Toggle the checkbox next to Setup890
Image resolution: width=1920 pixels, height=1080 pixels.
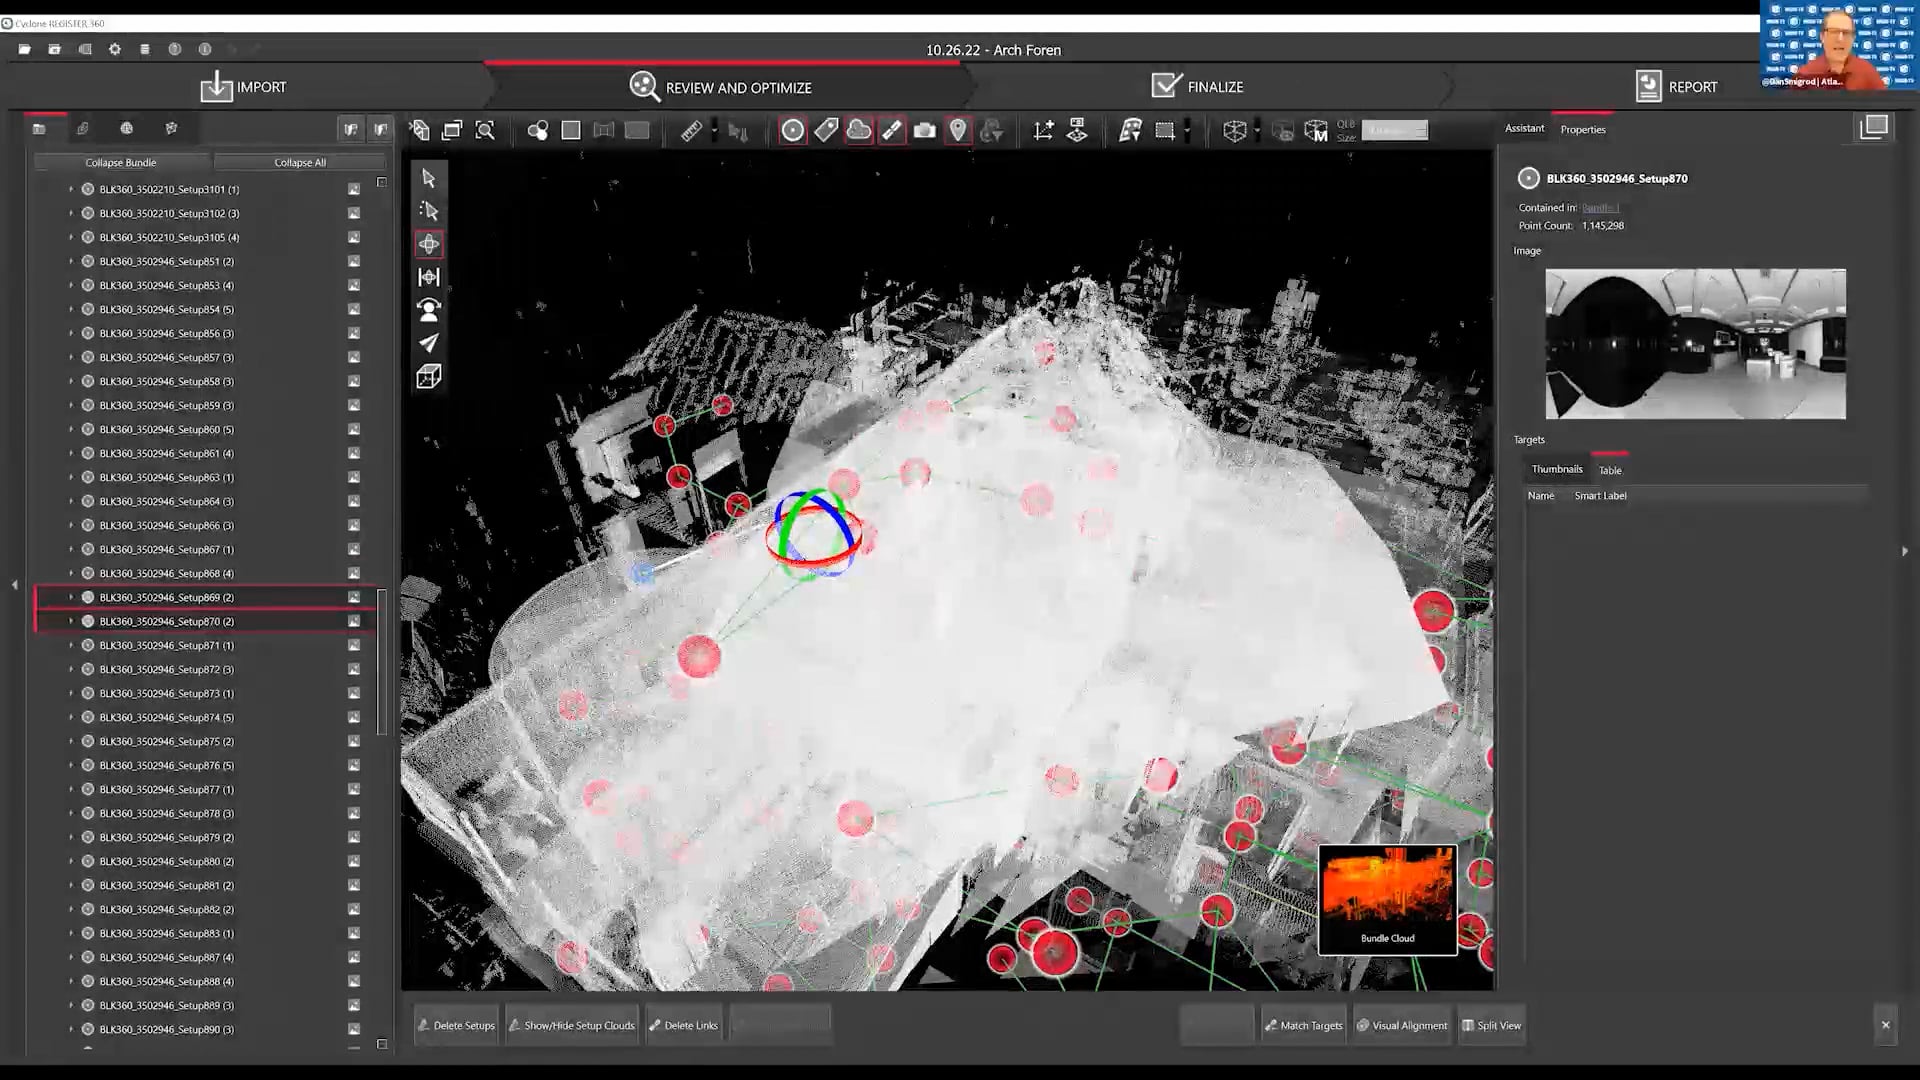[x=354, y=1029]
